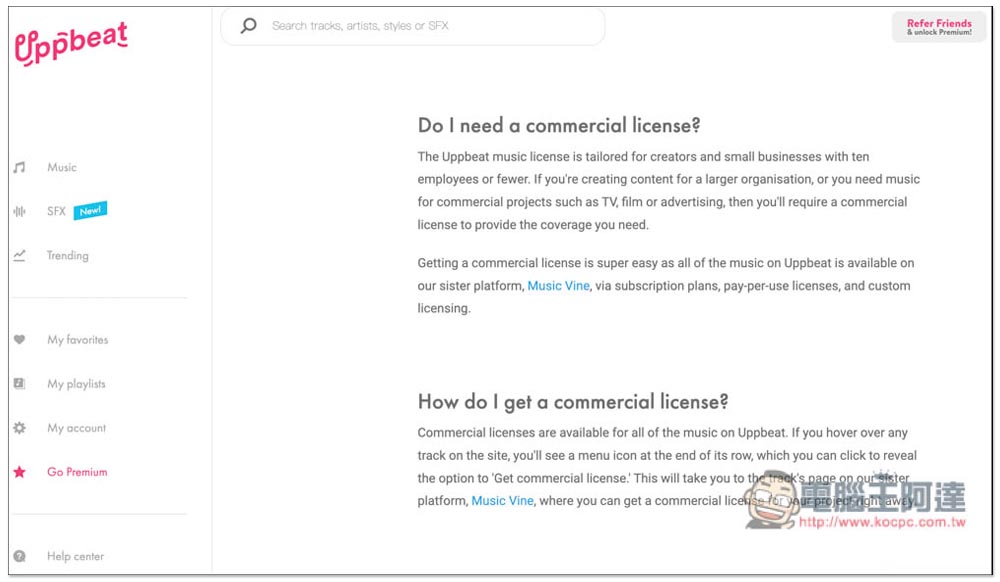This screenshot has width=1000, height=582.
Task: Open My account settings
Action: [x=77, y=428]
